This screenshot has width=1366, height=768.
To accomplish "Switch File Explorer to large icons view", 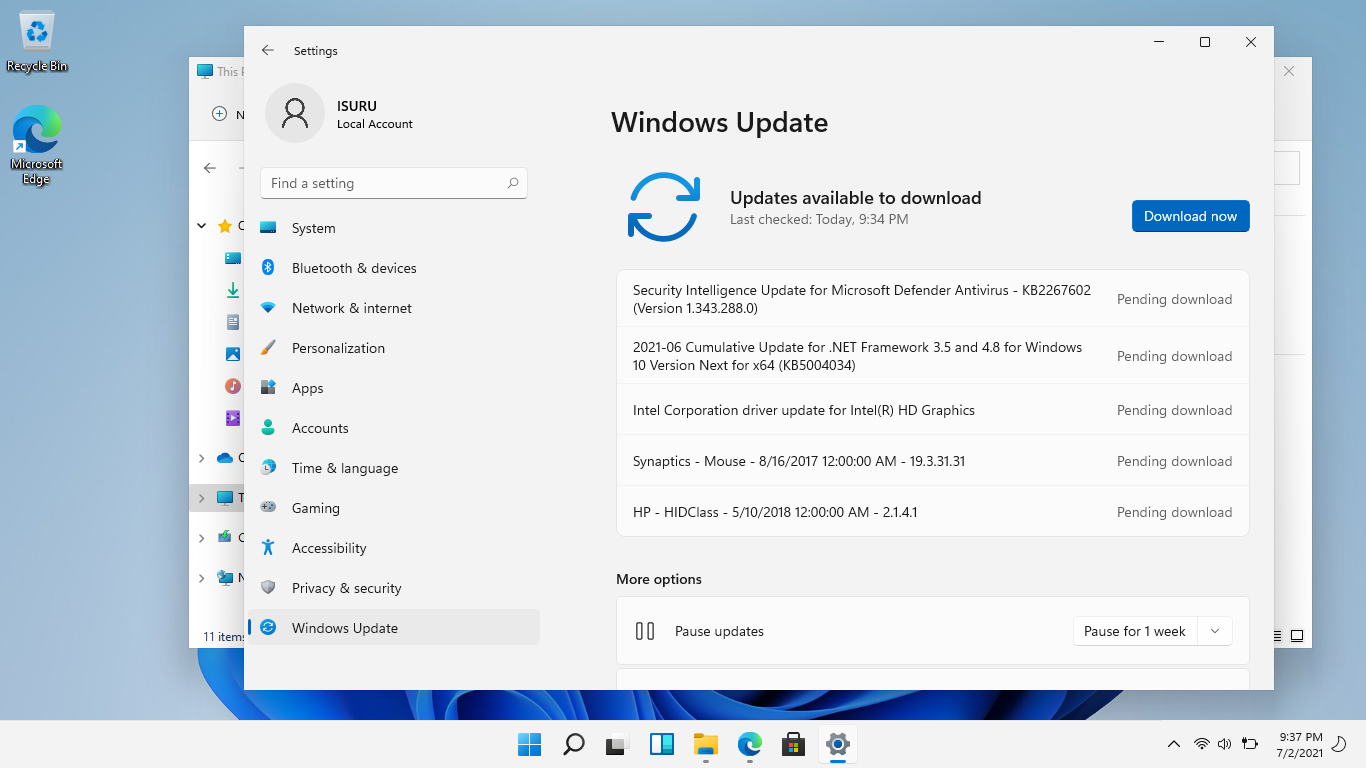I will pos(1297,635).
